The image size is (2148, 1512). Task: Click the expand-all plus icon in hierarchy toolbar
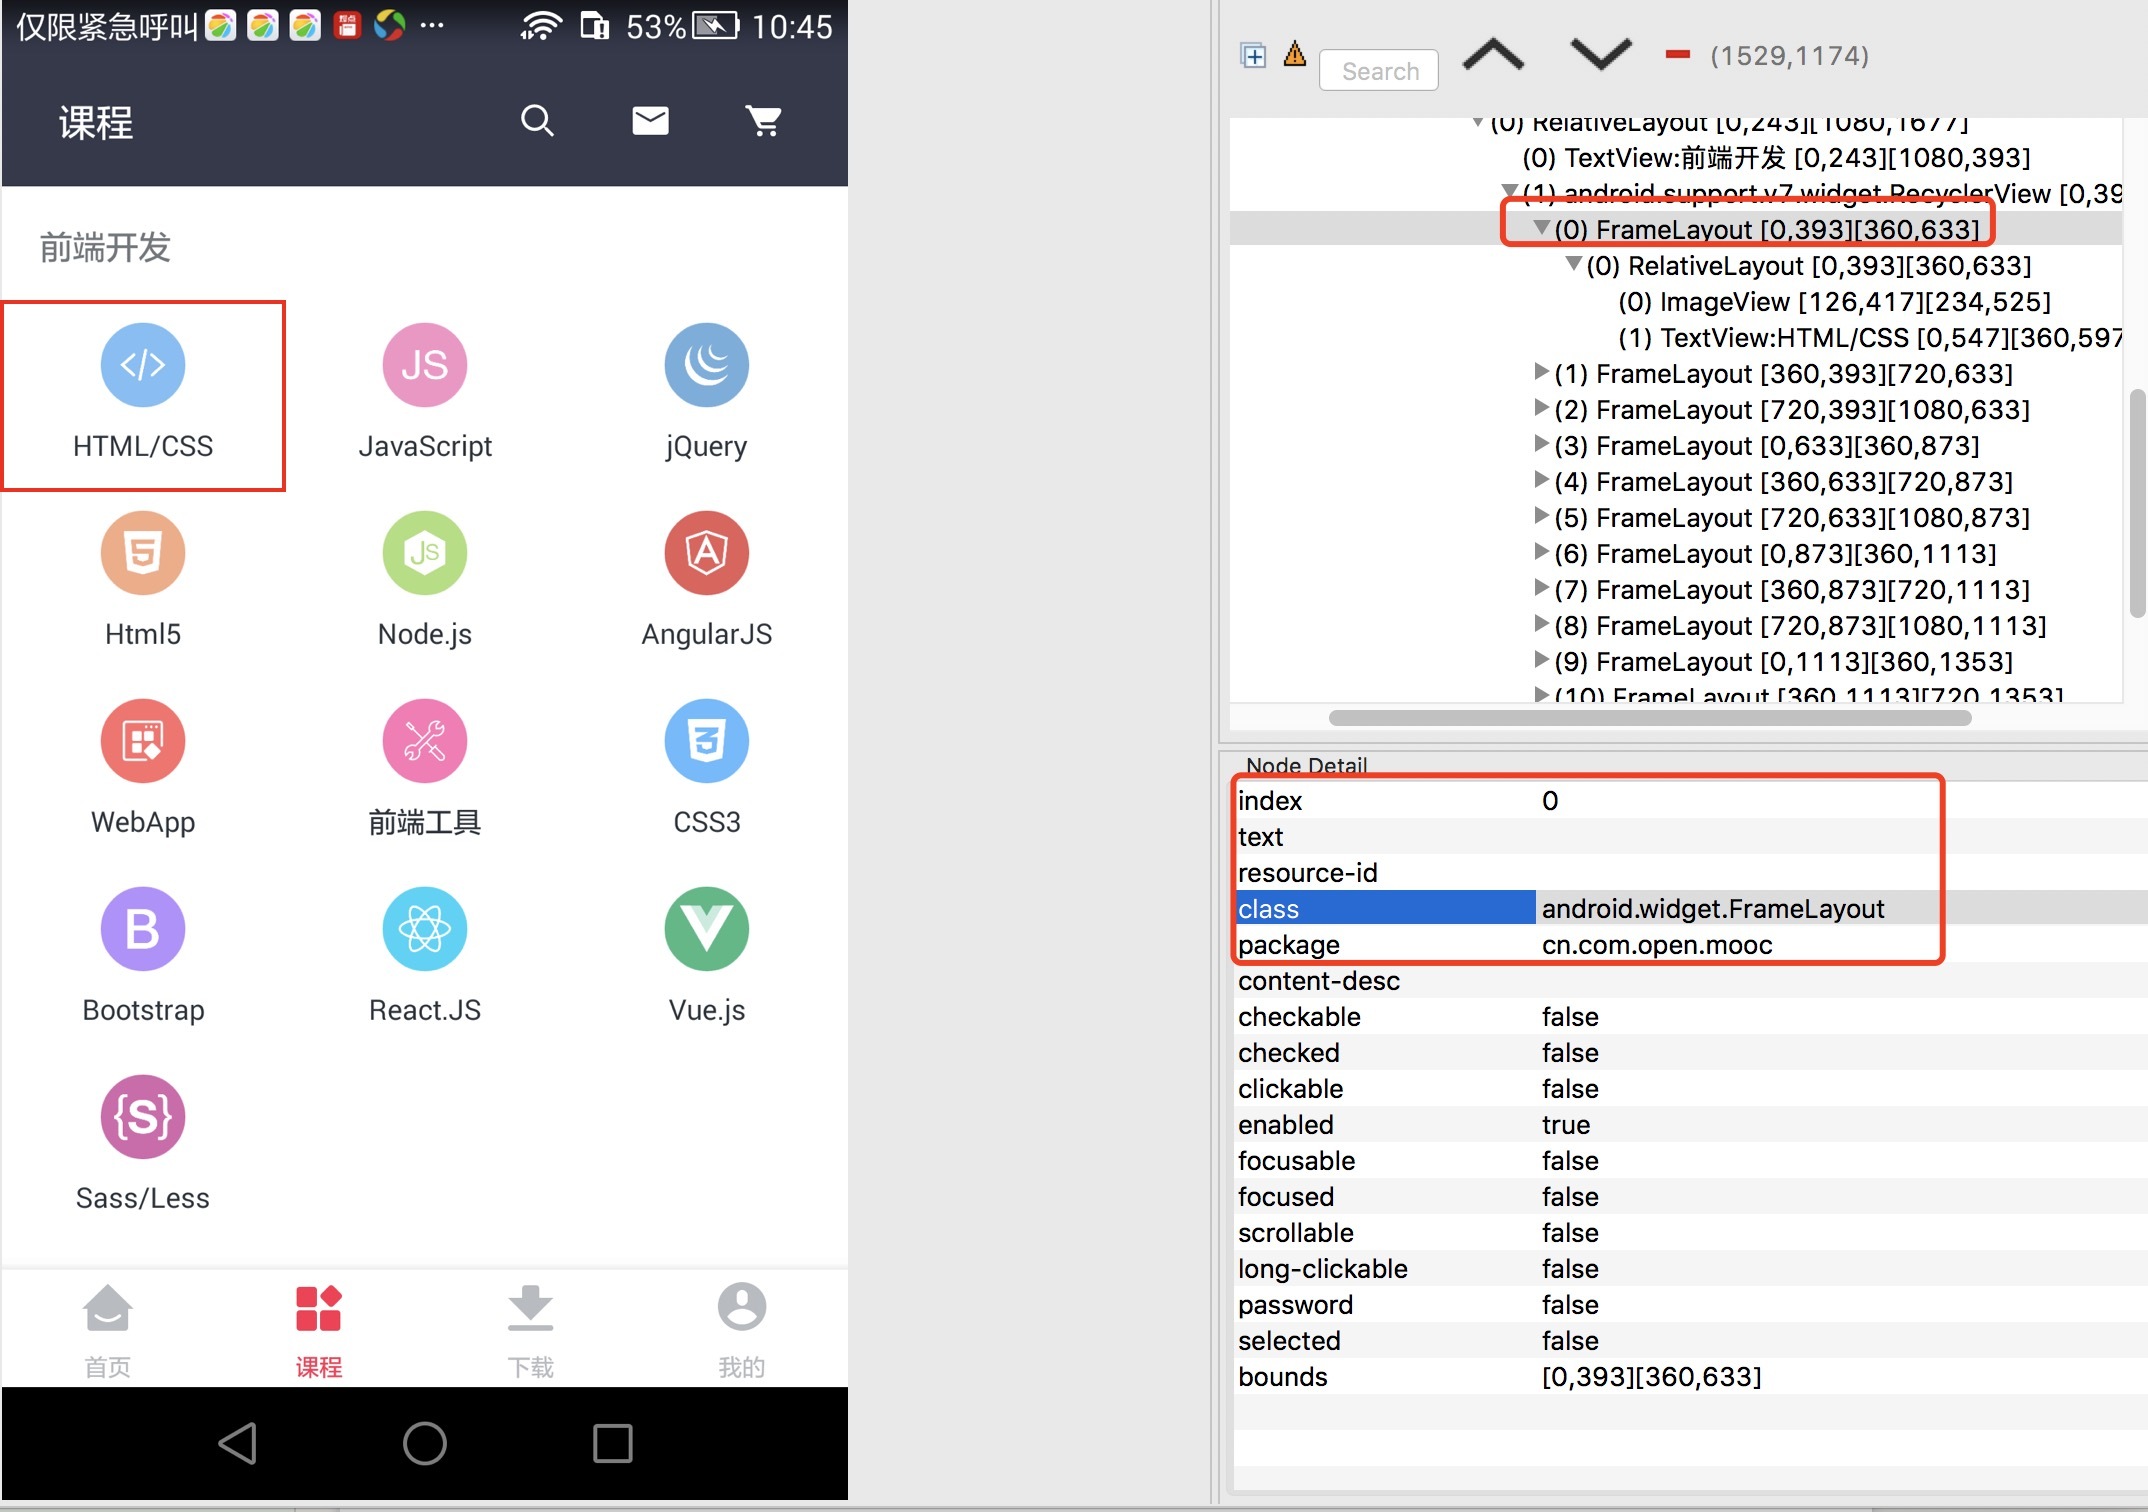coord(1253,55)
